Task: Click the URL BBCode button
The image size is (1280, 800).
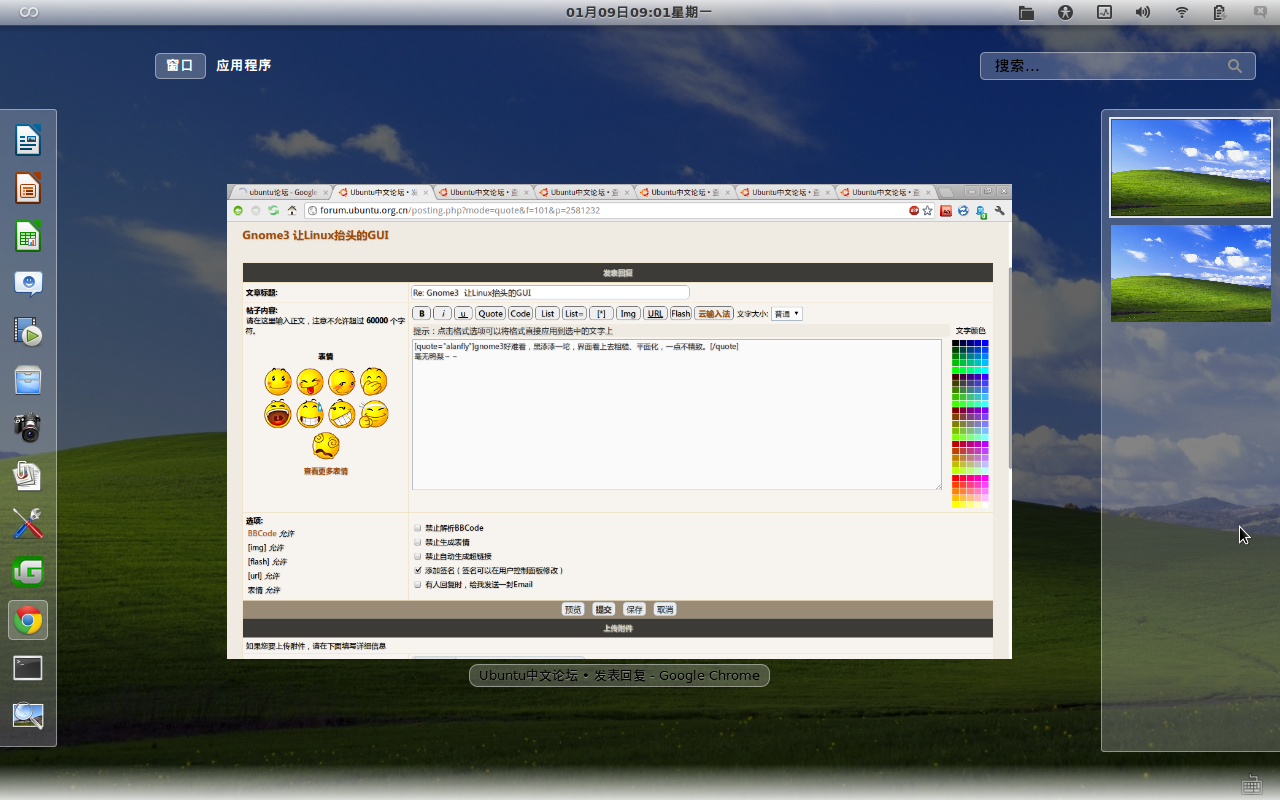Action: (x=655, y=313)
